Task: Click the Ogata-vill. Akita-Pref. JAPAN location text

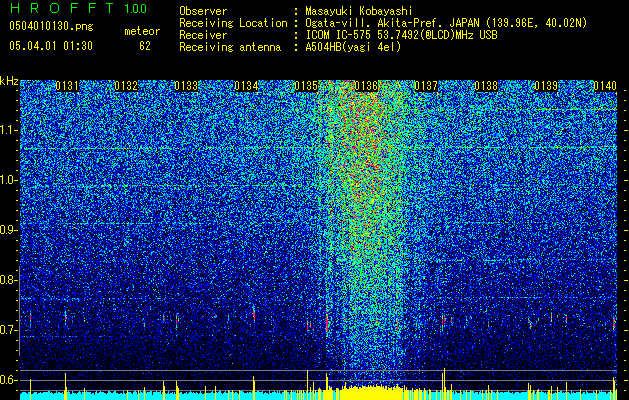Action: click(x=446, y=23)
